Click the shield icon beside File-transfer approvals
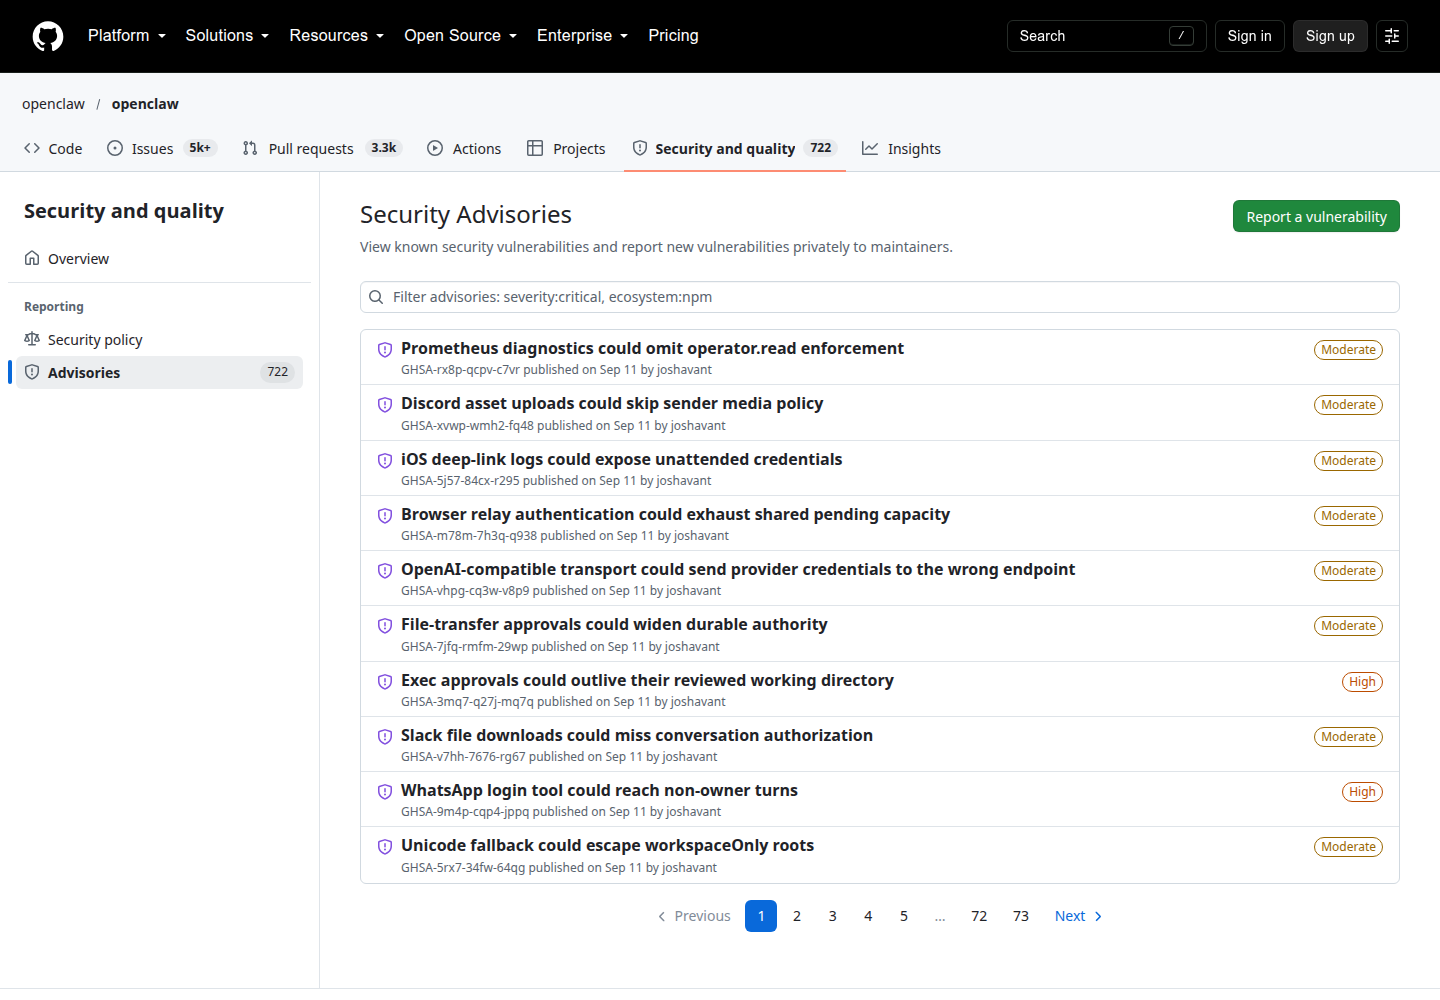Screen dimensions: 1440x1000 click(x=385, y=626)
